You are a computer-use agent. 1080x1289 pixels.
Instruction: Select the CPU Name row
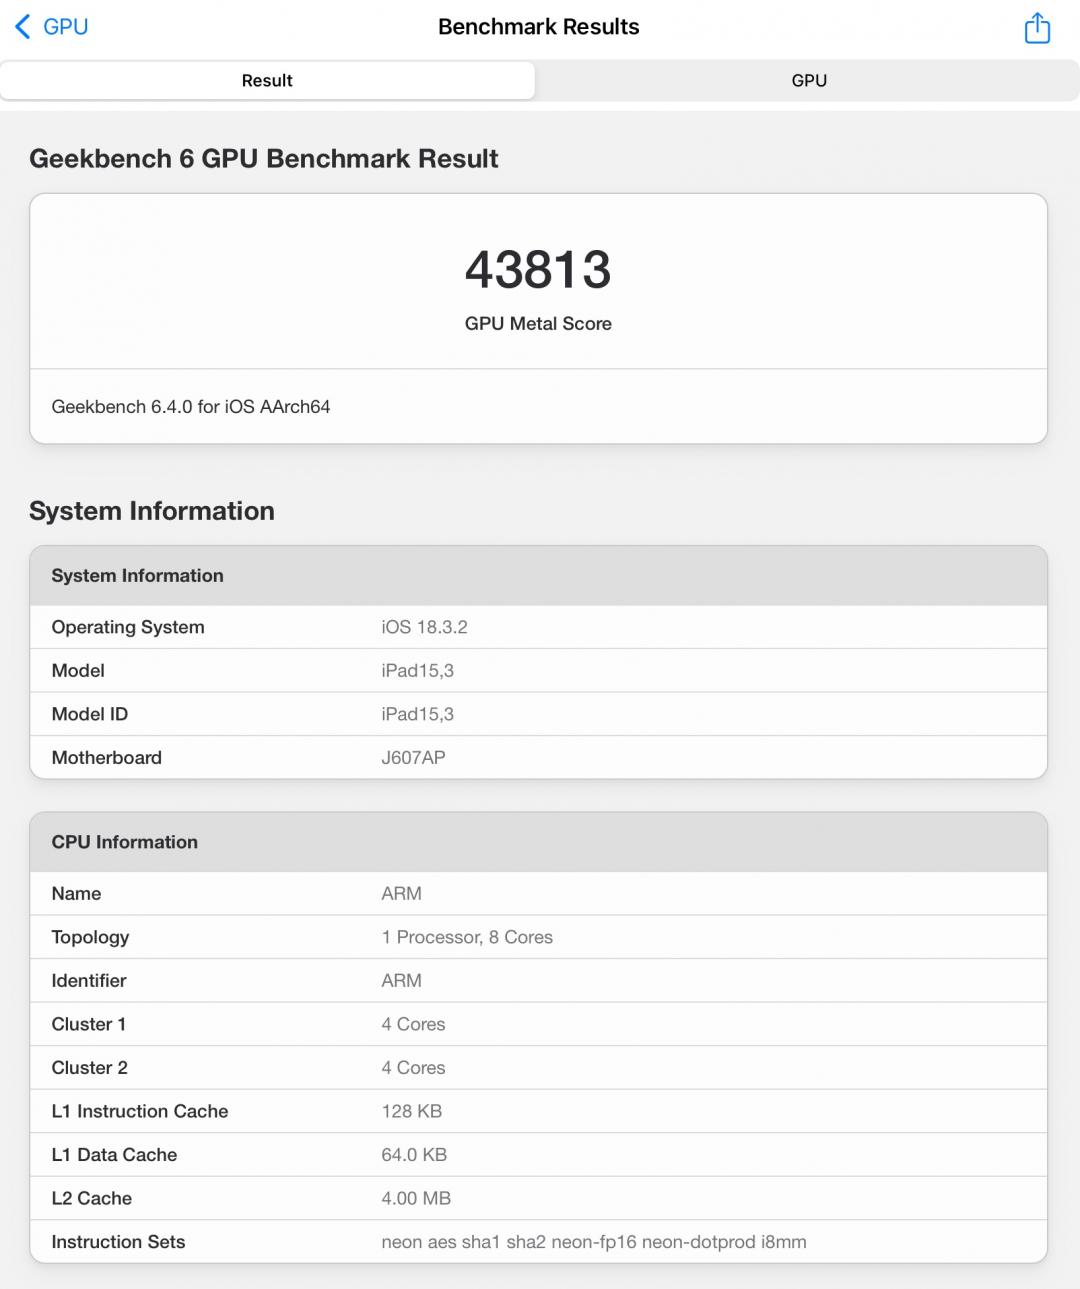tap(538, 894)
